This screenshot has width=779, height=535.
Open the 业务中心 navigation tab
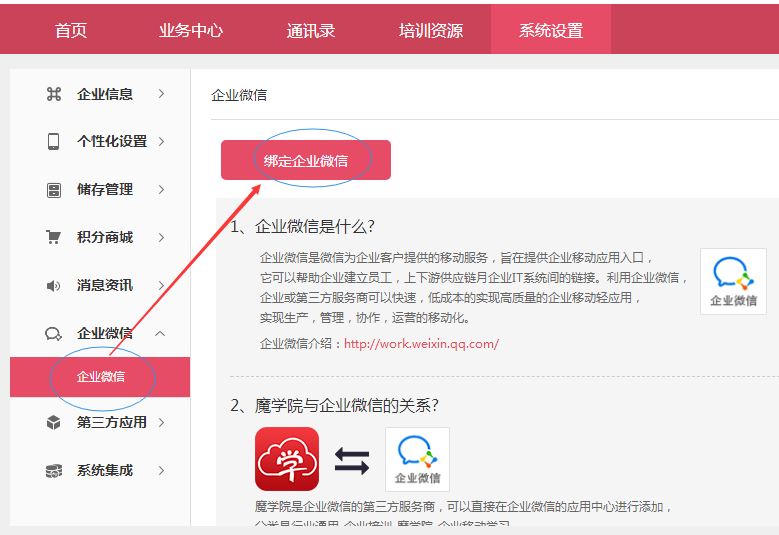[191, 30]
